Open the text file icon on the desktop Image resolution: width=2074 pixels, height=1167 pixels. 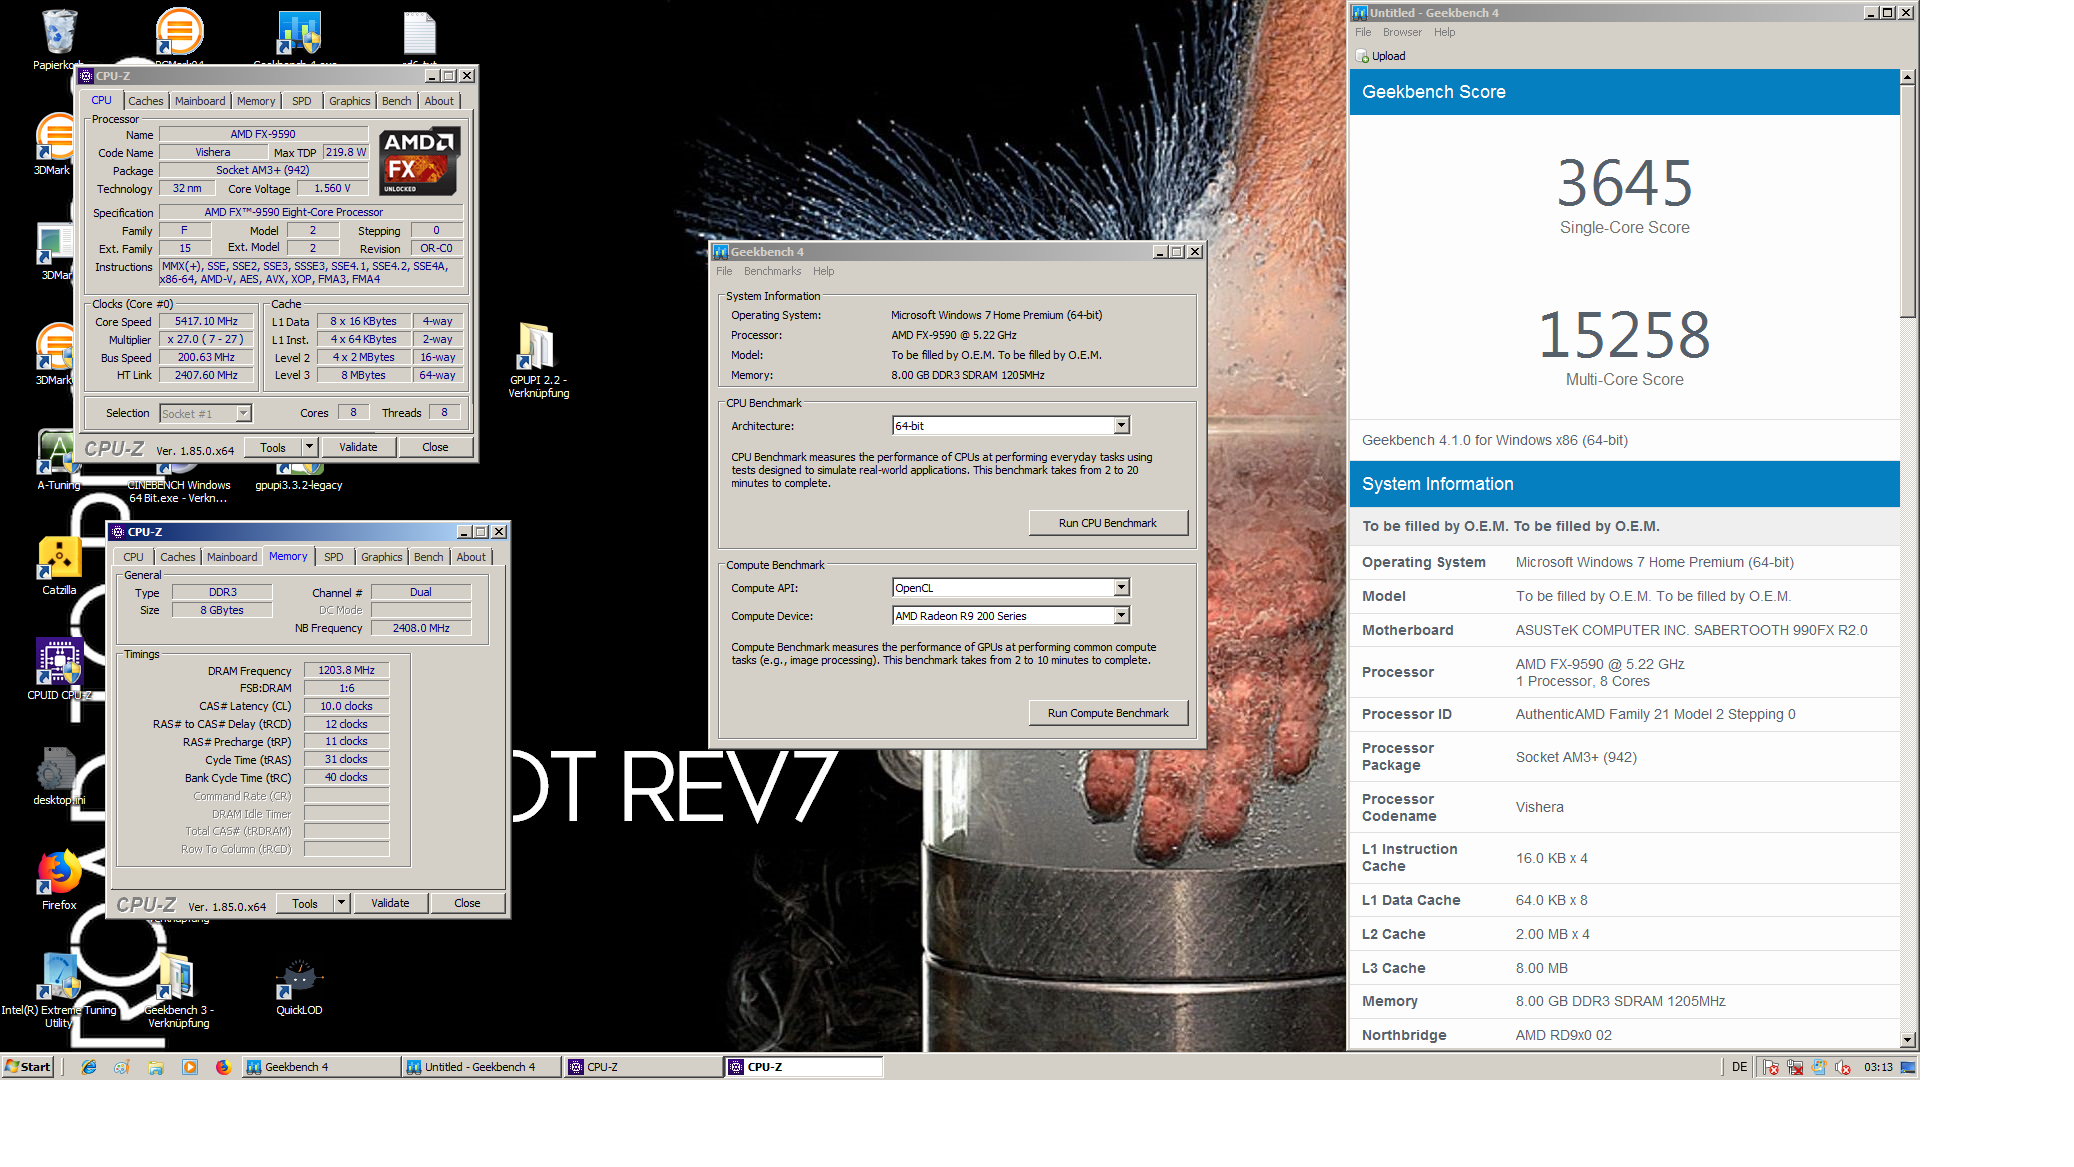(419, 33)
